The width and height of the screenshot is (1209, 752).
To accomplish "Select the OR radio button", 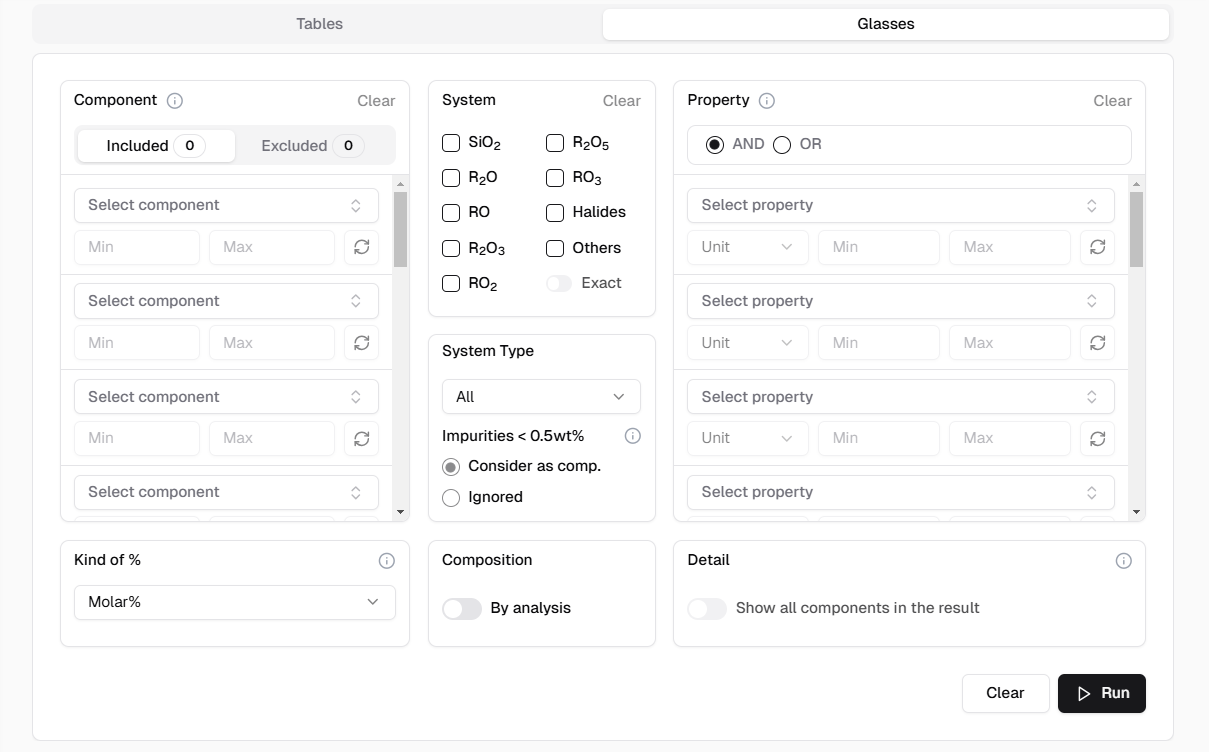I will pos(782,145).
